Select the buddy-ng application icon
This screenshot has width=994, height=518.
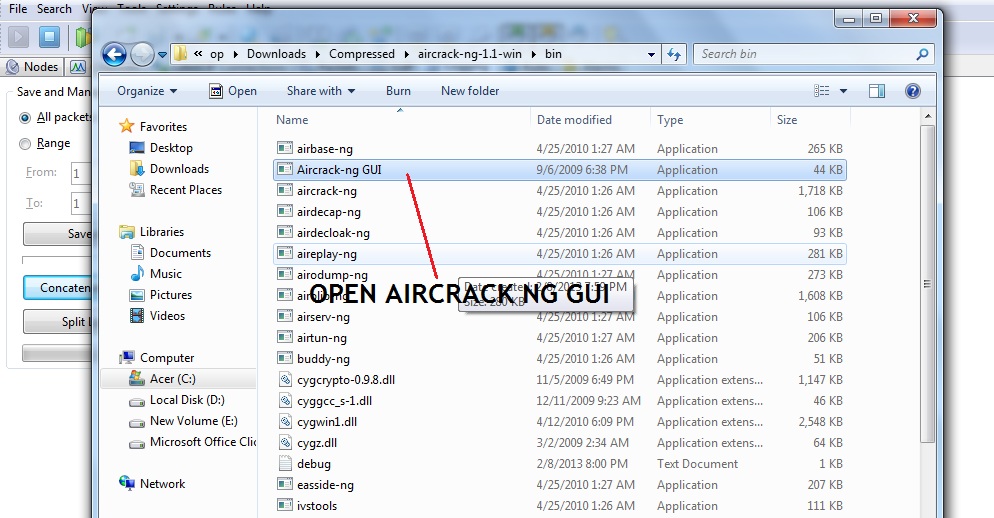pyautogui.click(x=285, y=358)
